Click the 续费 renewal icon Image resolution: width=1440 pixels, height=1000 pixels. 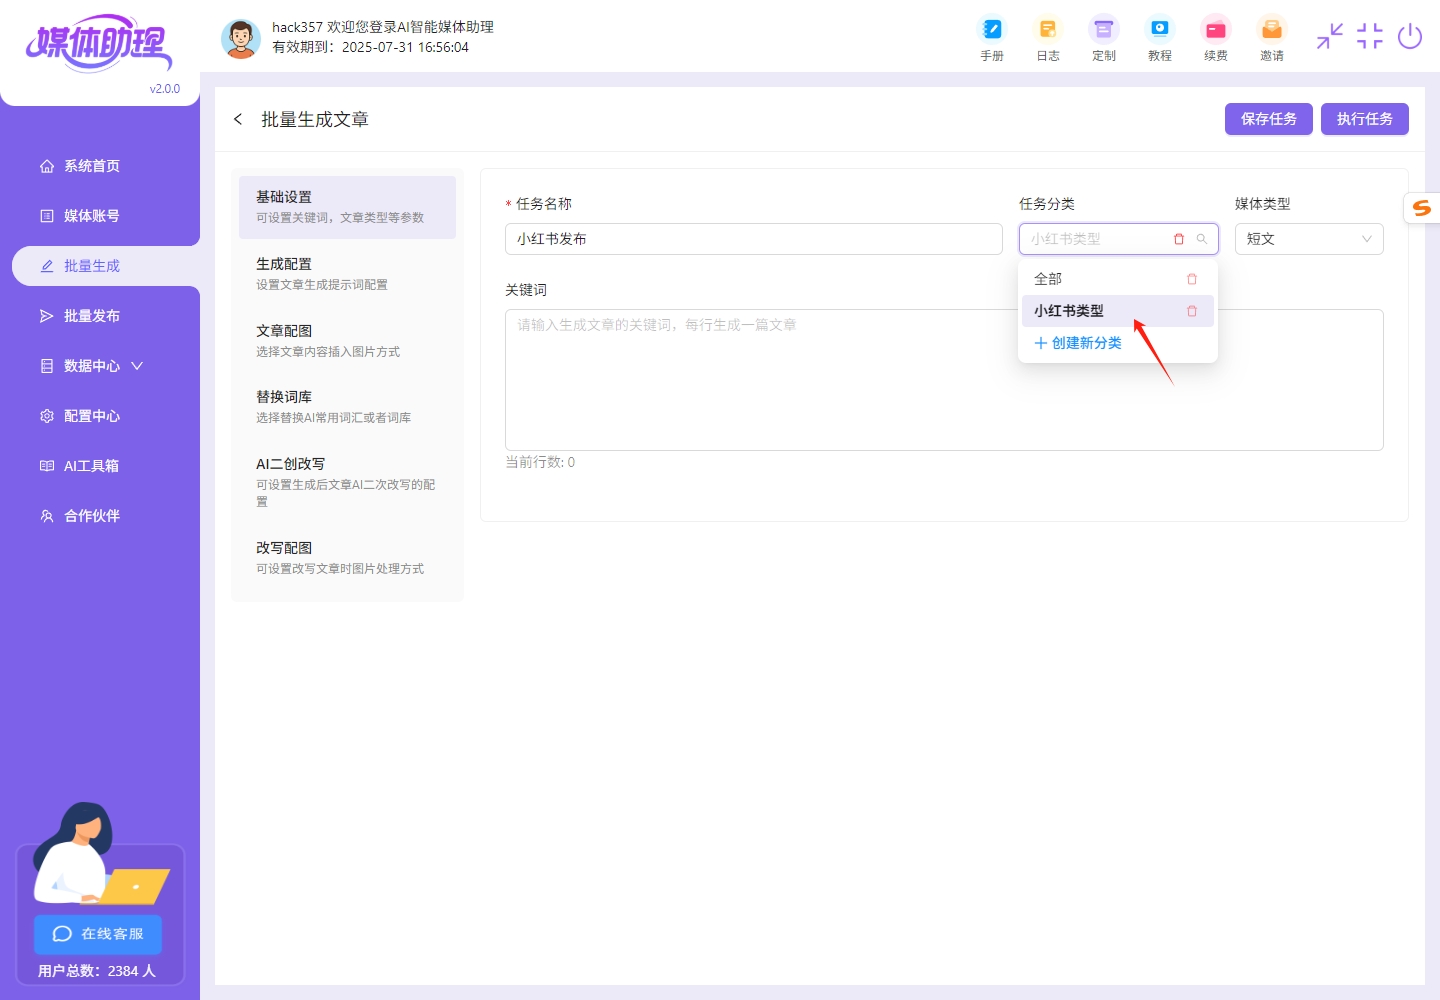tap(1216, 38)
